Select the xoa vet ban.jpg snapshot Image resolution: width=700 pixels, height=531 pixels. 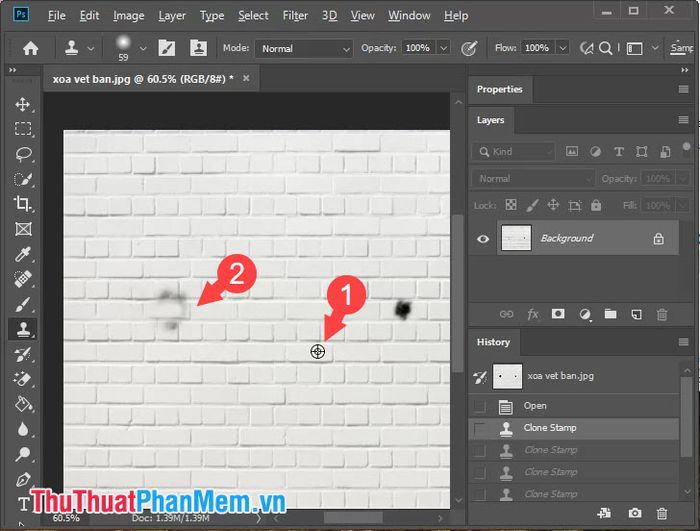point(574,376)
